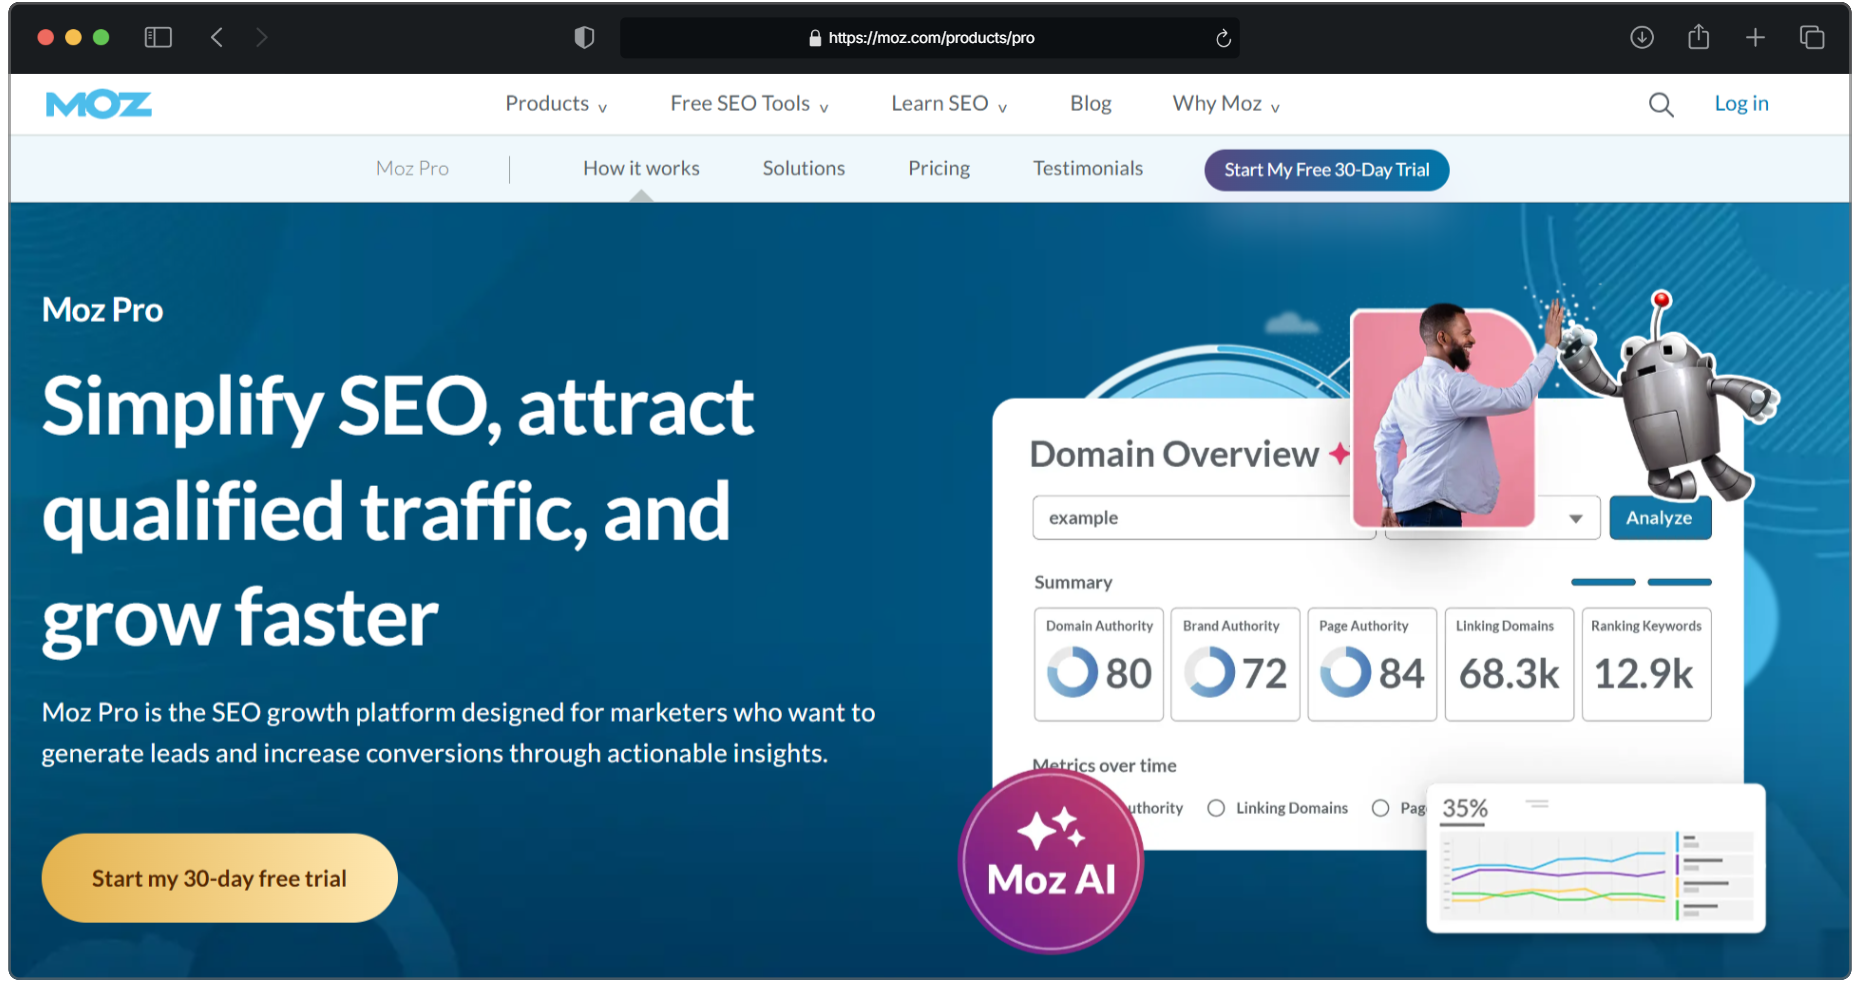Expand the Why Moz menu
Viewport: 1860px width, 990px height.
coord(1226,104)
